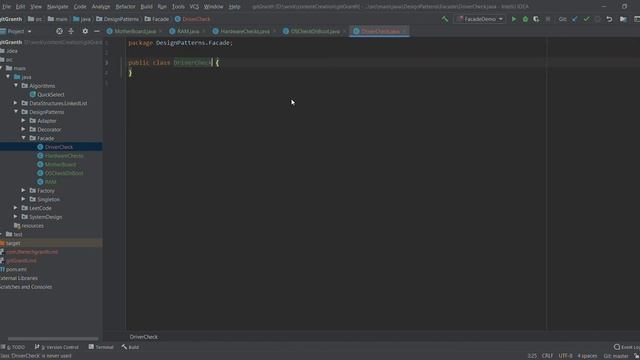Expand the Singleton folder arrow
640x360 pixels.
coord(23,199)
